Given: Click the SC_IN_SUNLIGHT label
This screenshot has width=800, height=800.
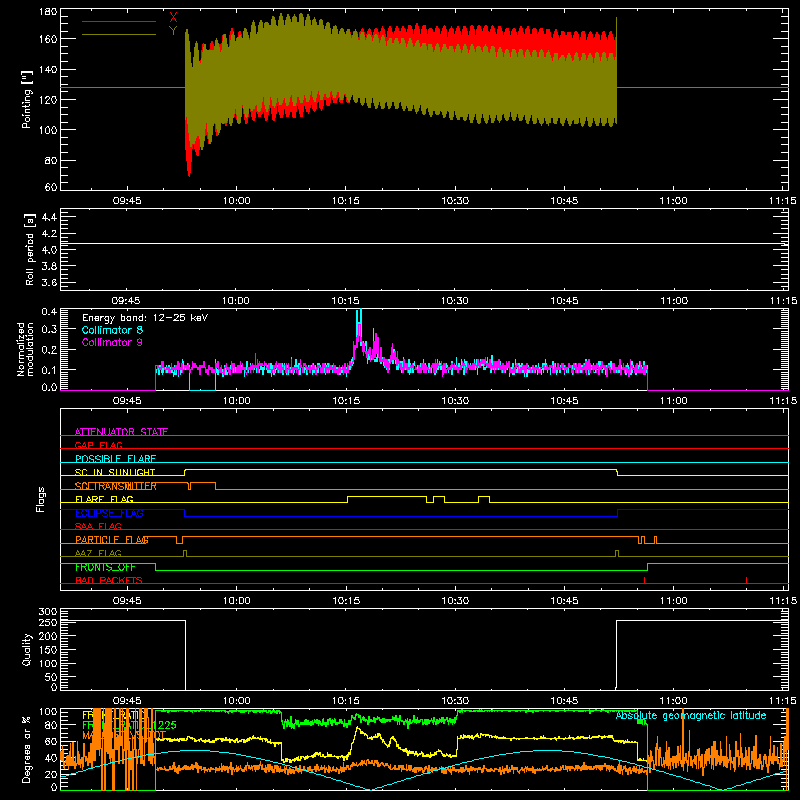Looking at the screenshot, I should [115, 472].
